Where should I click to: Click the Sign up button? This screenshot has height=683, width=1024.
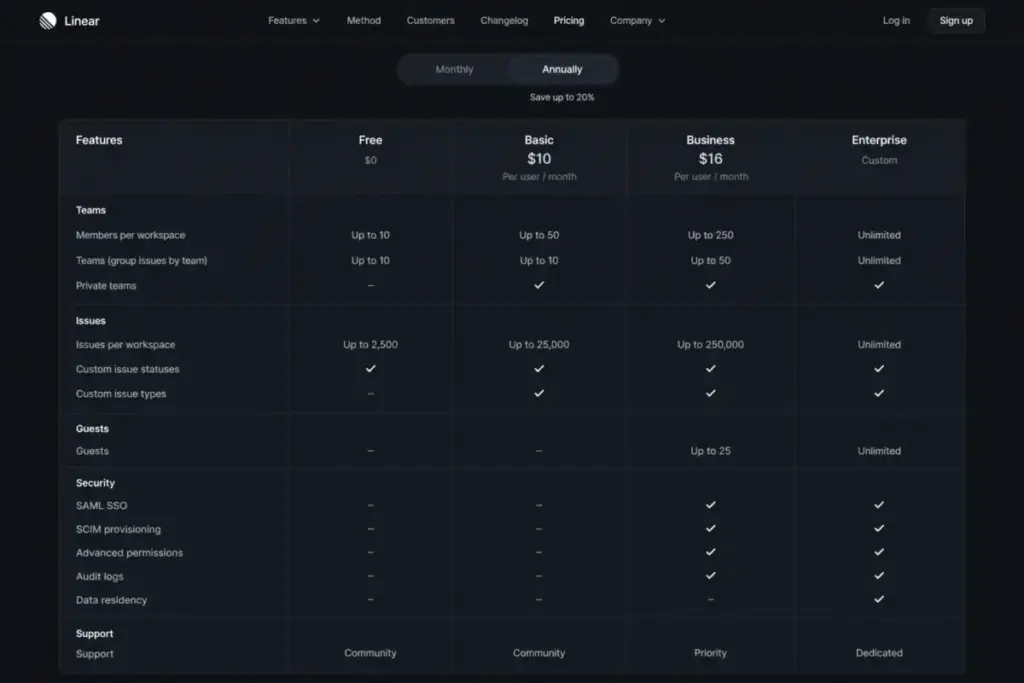click(956, 21)
